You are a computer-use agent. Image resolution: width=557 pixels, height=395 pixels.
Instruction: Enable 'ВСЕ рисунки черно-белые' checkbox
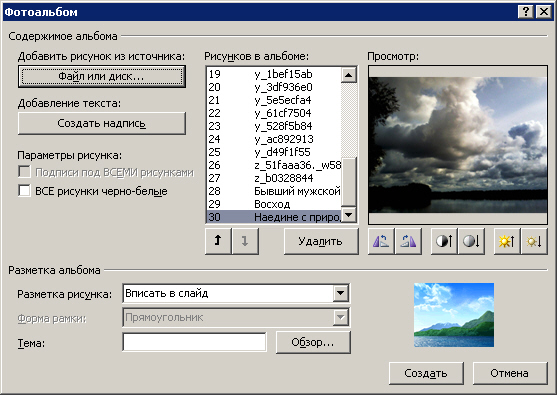24,191
